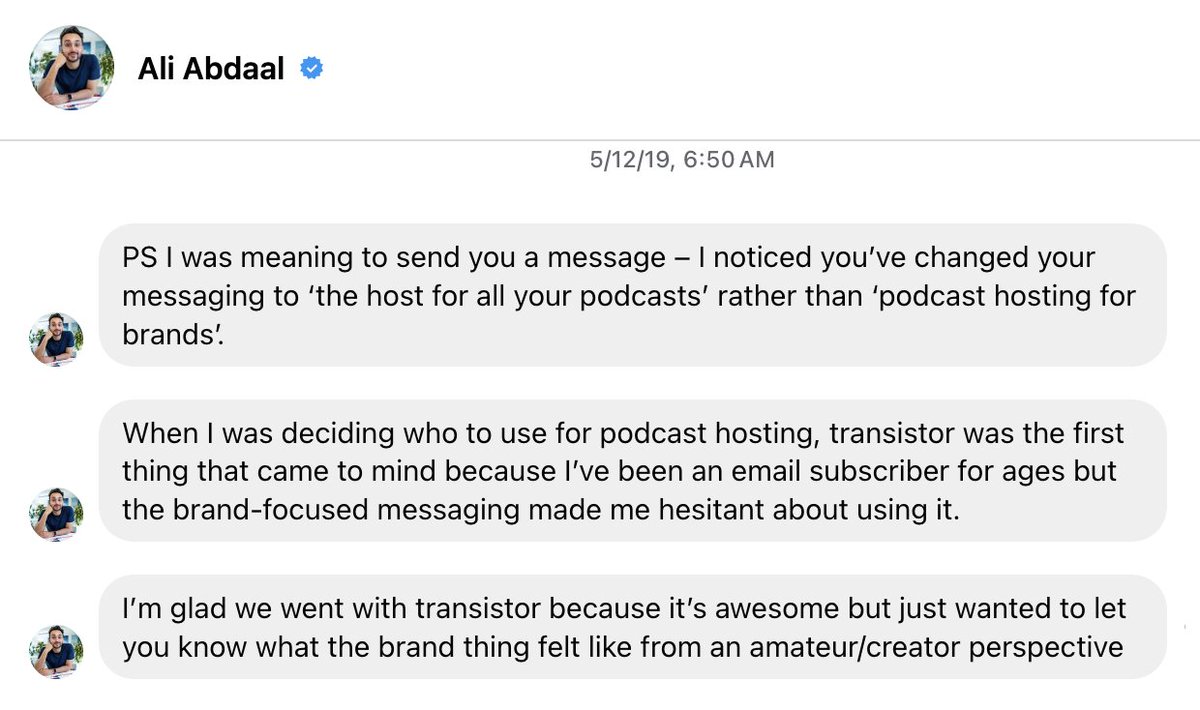Select the message bubble starting "When I was deciding"
This screenshot has width=1200, height=710.
tap(632, 471)
